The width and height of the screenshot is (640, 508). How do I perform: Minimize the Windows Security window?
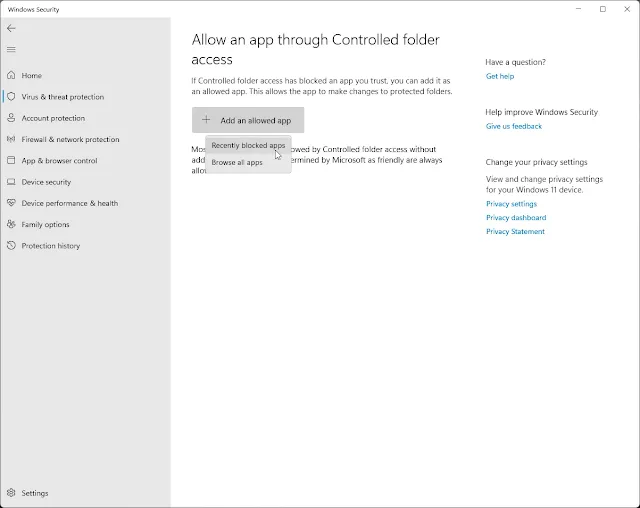[578, 9]
